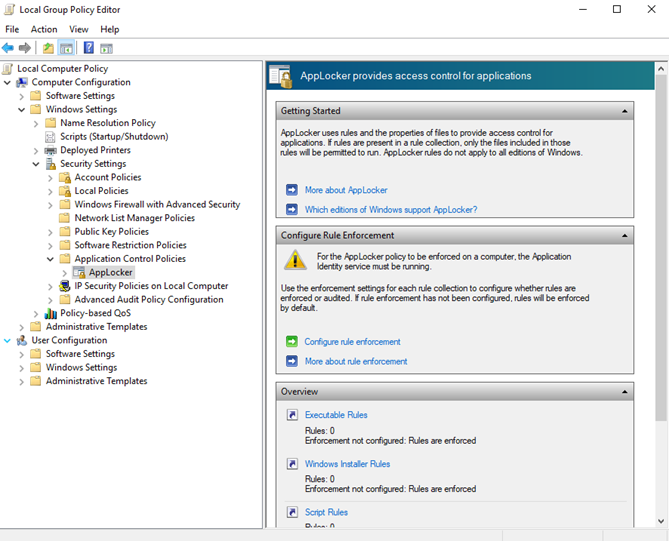Screen dimensions: 669x541
Task: Open the Help toolbar icon
Action: click(x=88, y=48)
